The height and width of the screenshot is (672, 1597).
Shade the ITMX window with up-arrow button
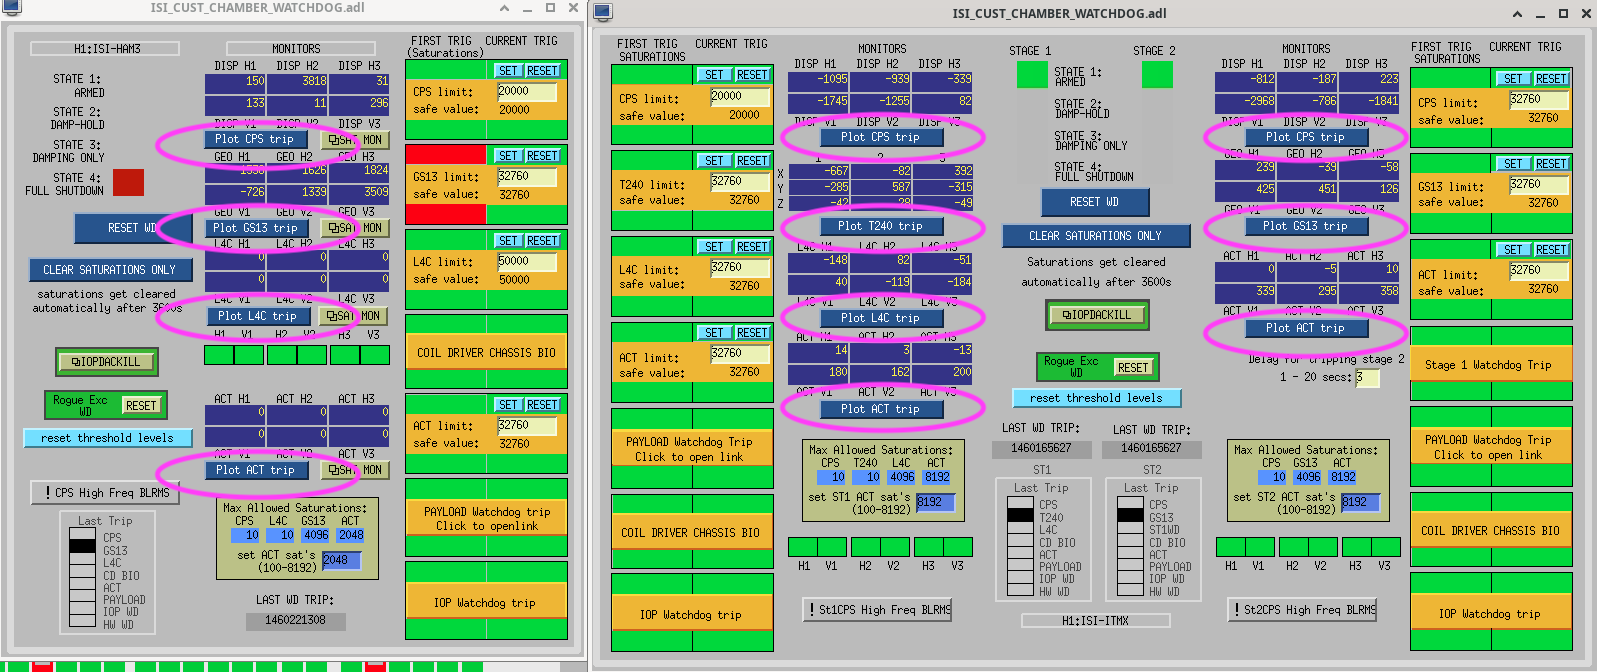(x=1517, y=14)
